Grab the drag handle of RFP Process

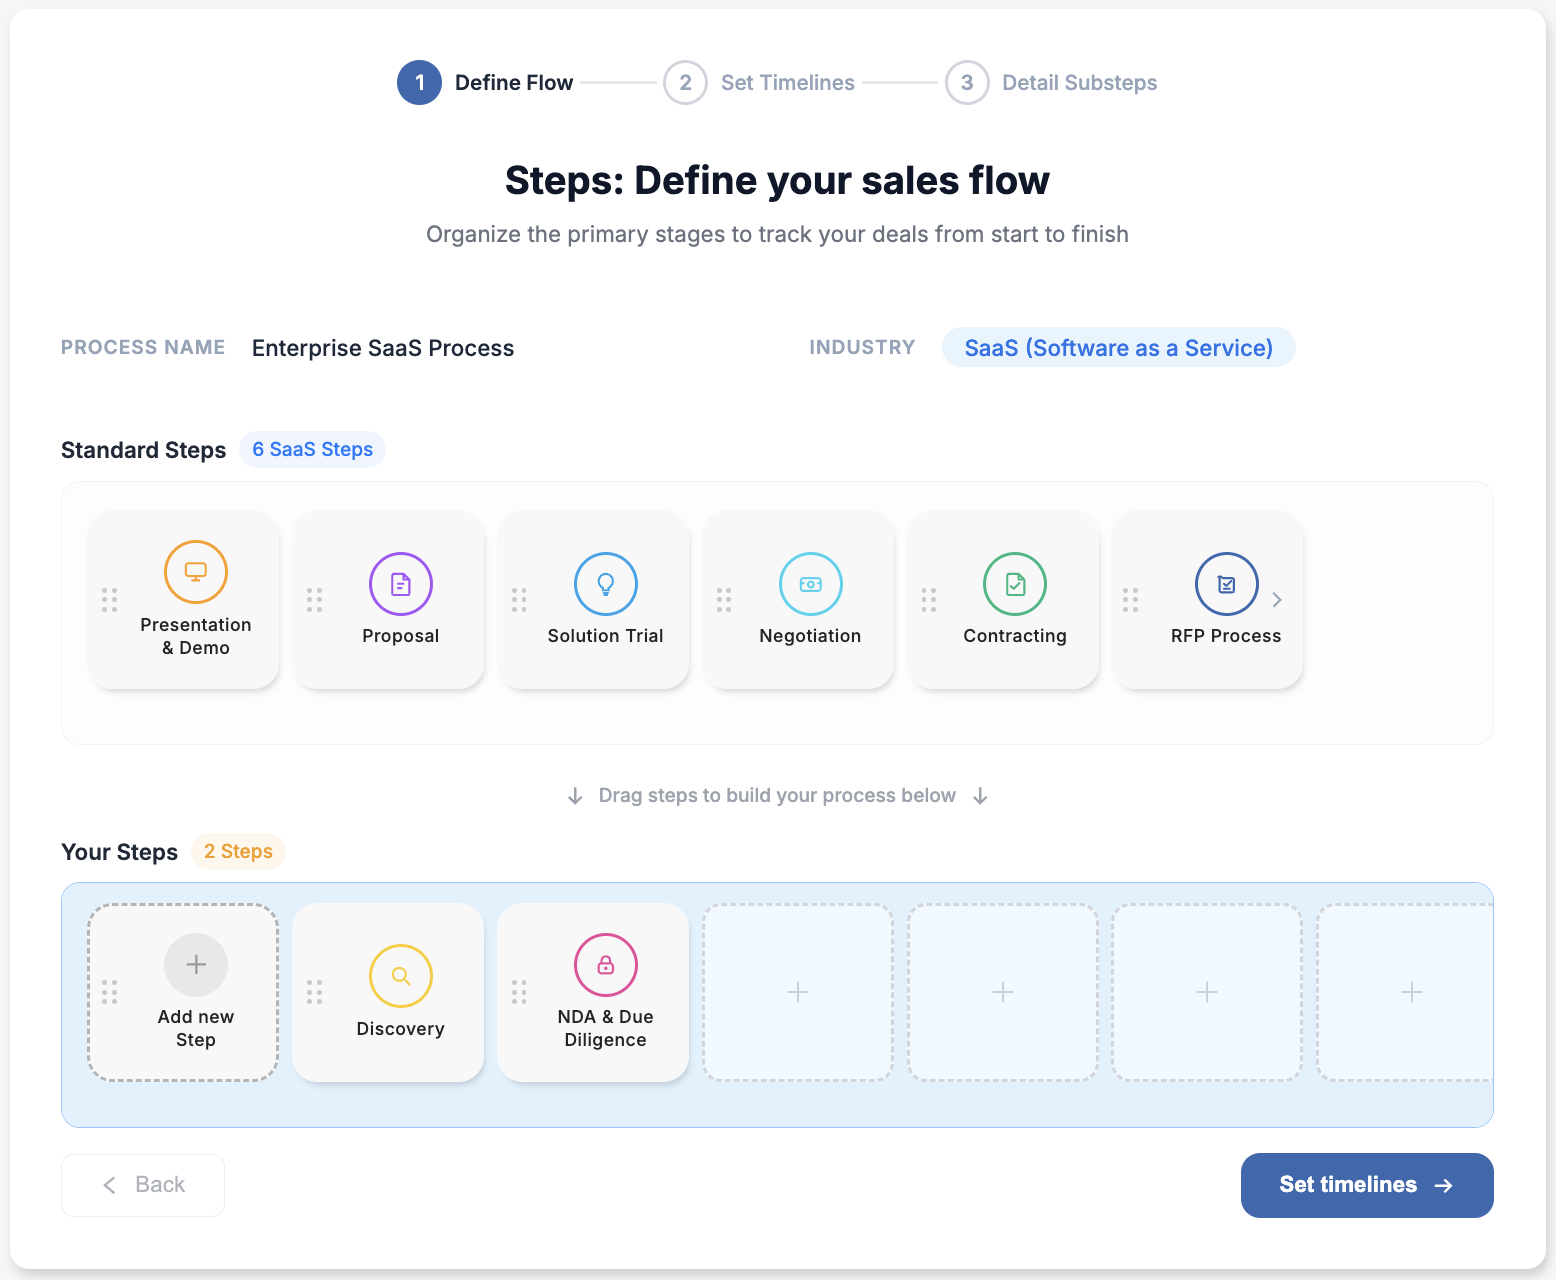pos(1131,600)
